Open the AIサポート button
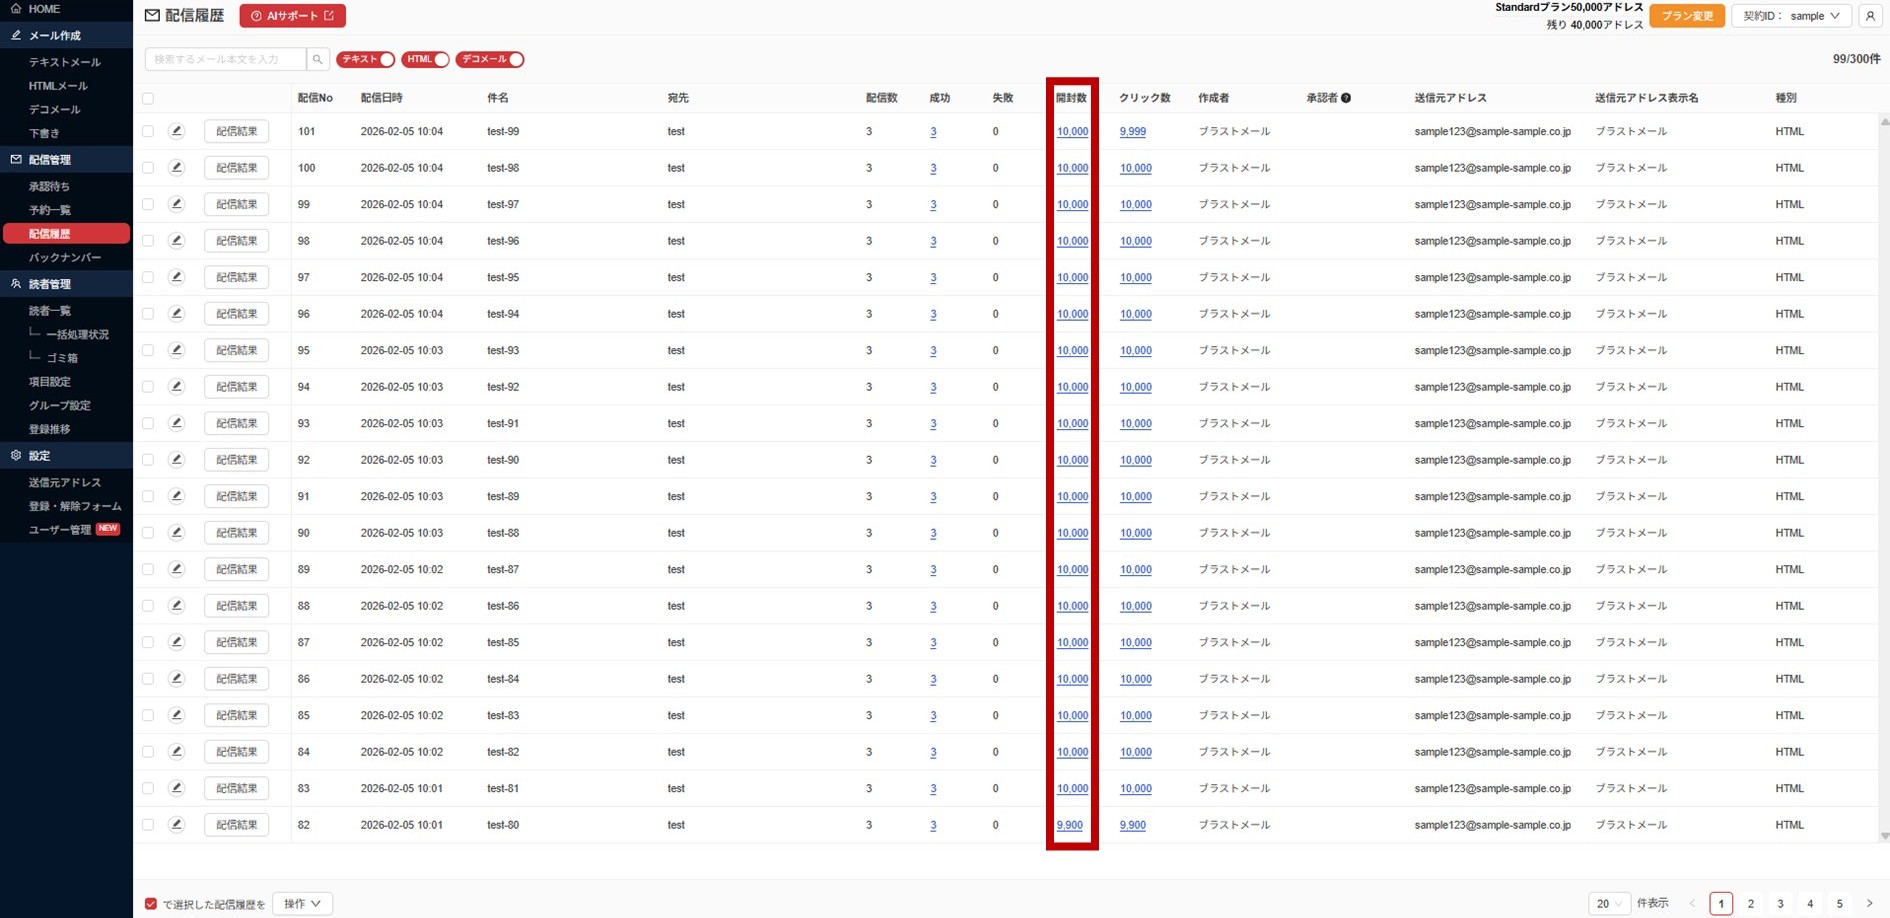 click(292, 16)
